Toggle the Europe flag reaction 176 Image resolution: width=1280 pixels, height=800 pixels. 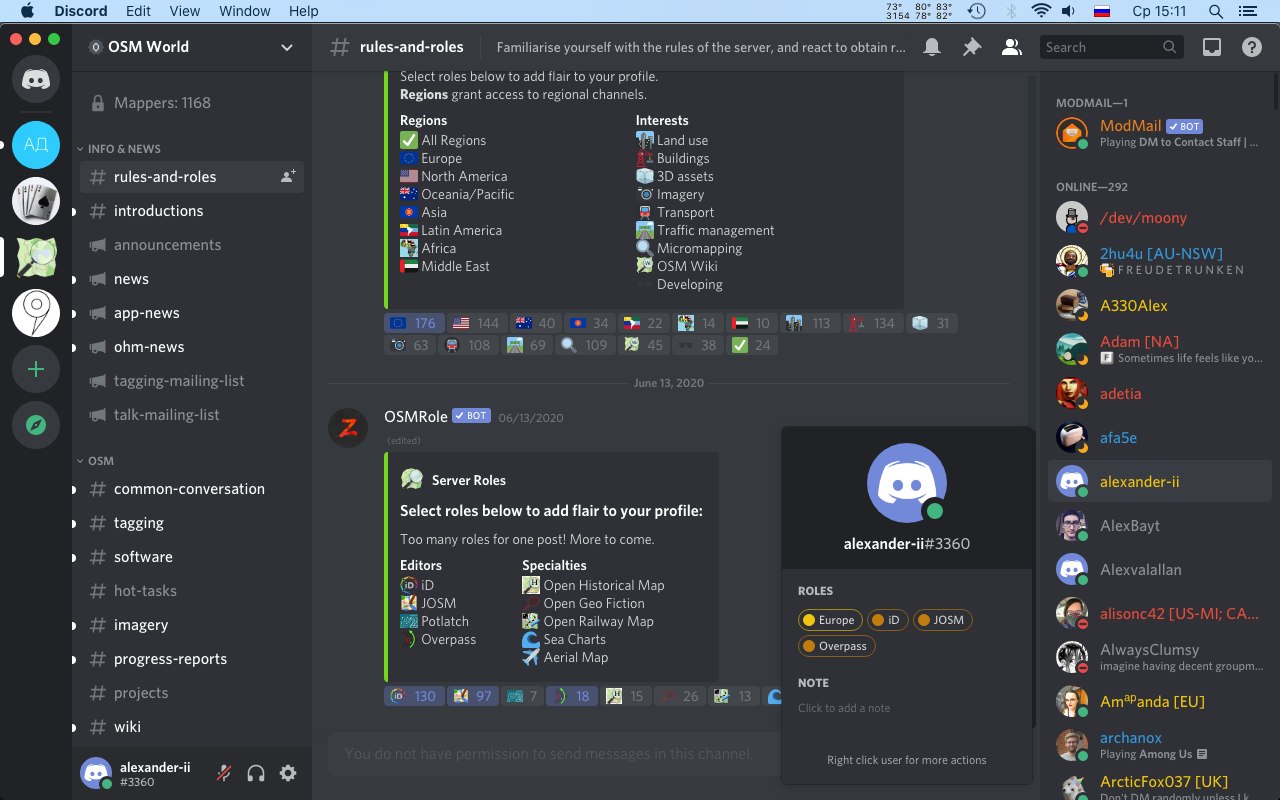coord(414,323)
